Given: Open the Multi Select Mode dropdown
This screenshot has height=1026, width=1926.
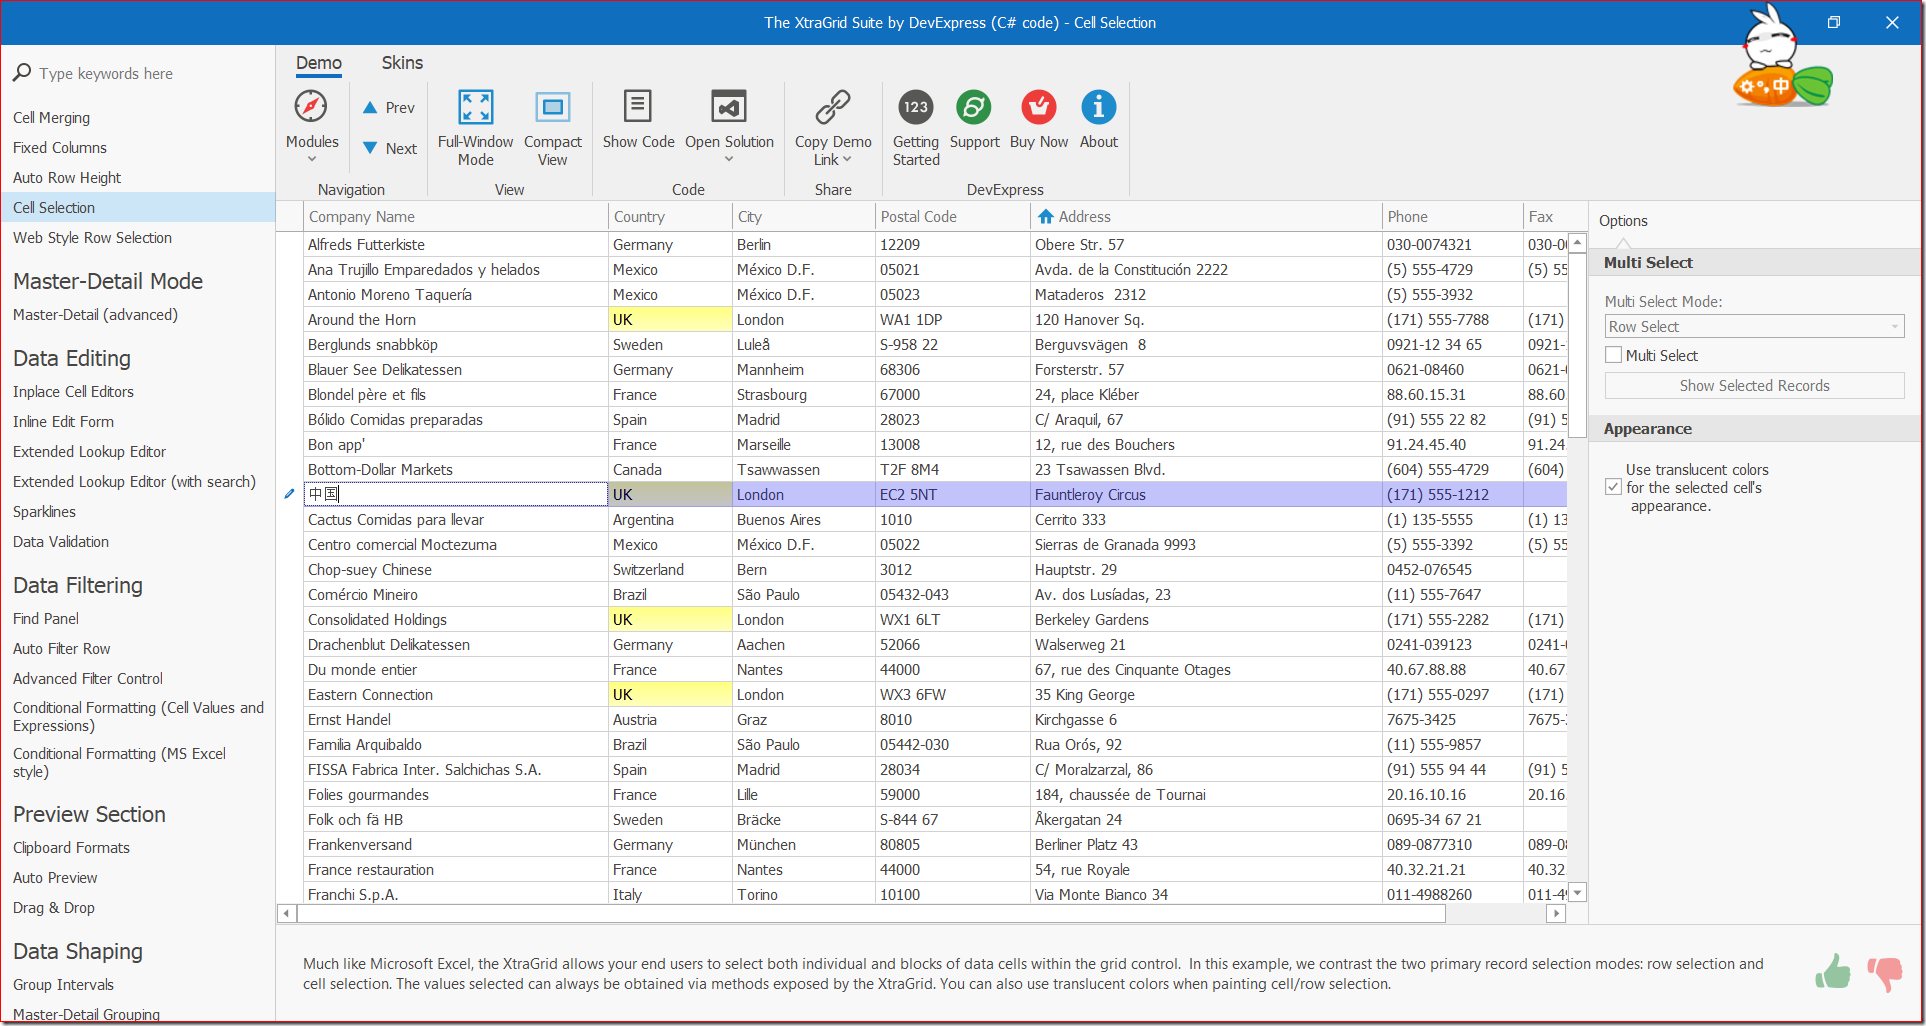Looking at the screenshot, I should [1754, 327].
